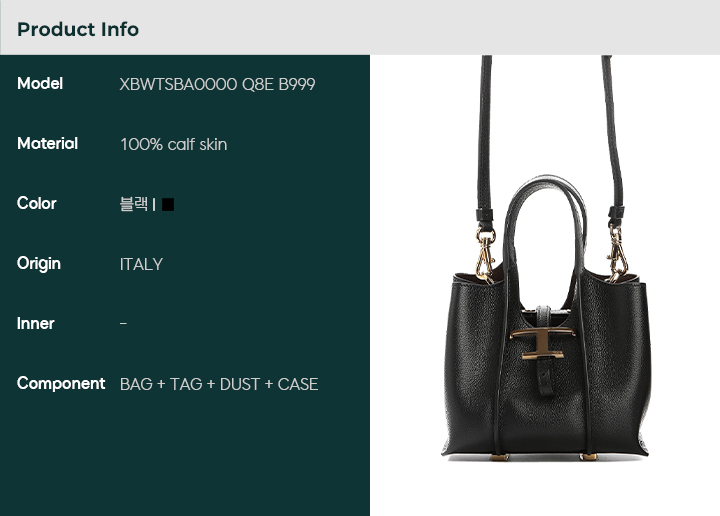The image size is (720, 516).
Task: Click the black handbag product image
Action: (x=545, y=258)
